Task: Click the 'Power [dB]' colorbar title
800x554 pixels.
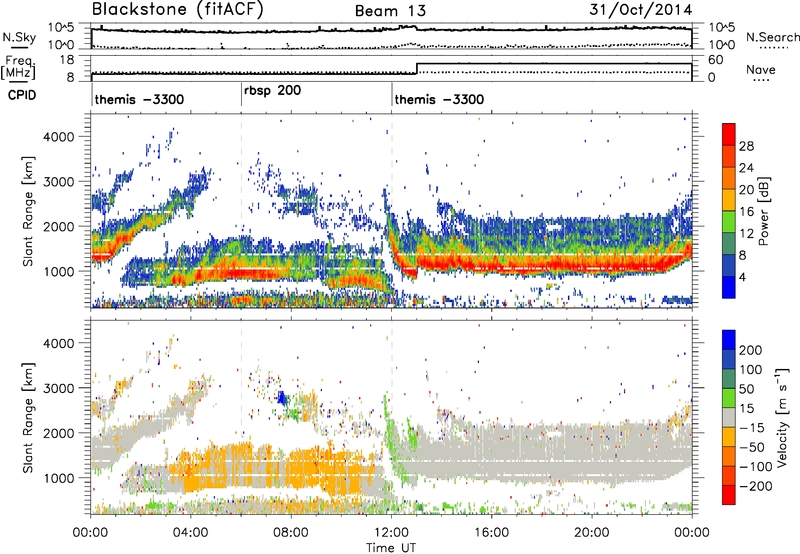Action: point(763,211)
